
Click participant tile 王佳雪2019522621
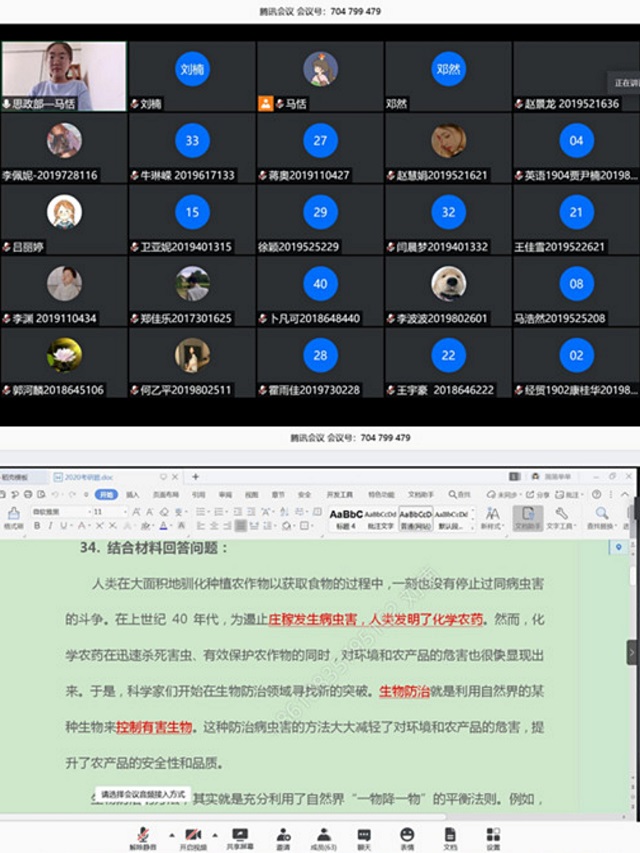[576, 219]
